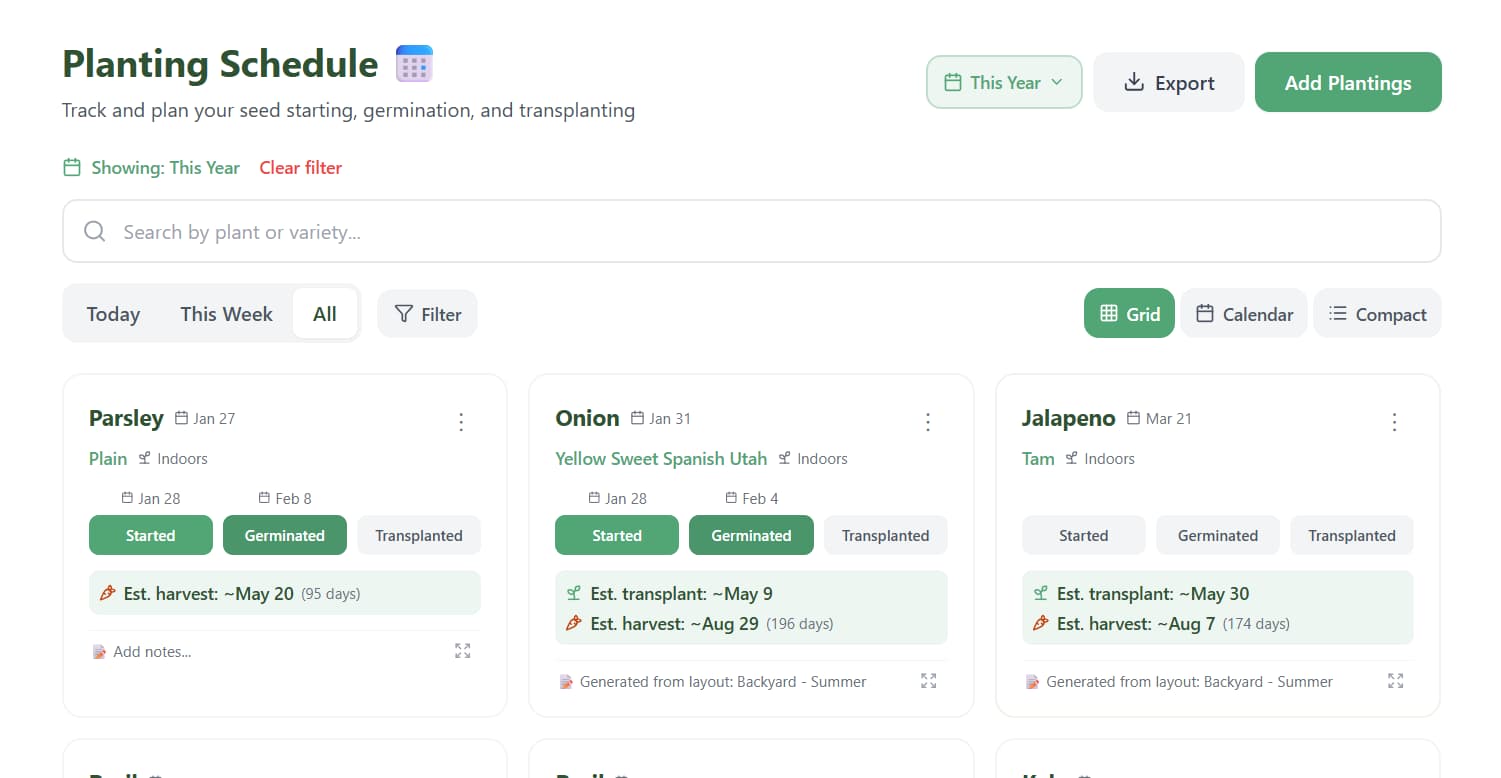The image size is (1501, 778).
Task: Switch to Grid view
Action: point(1129,313)
